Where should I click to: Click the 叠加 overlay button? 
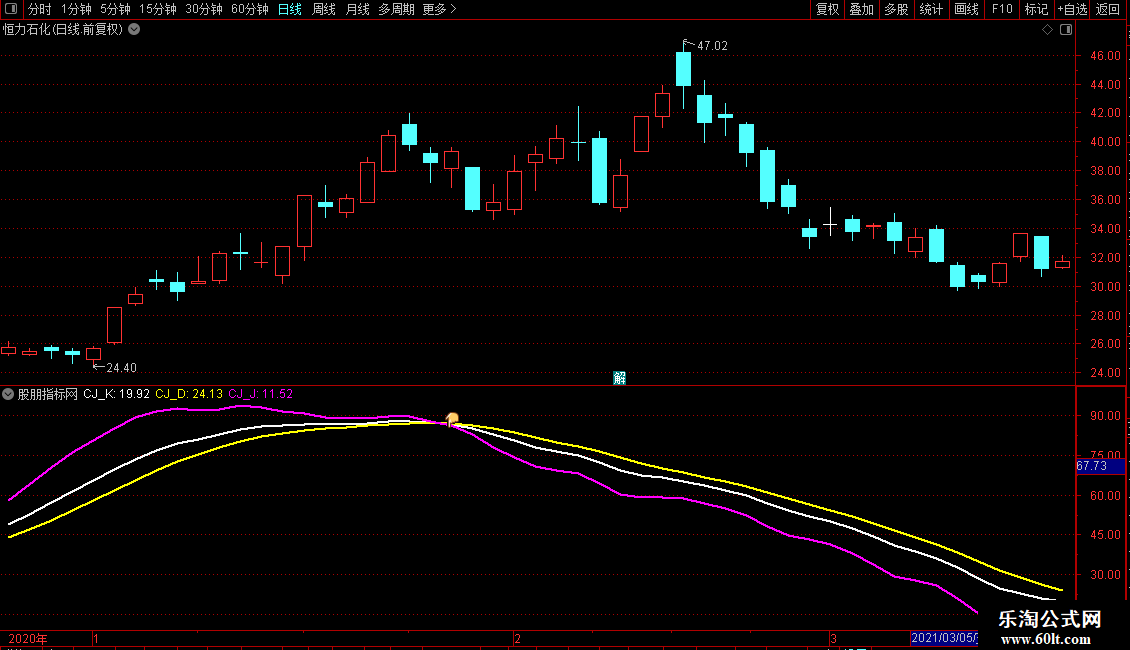(861, 9)
